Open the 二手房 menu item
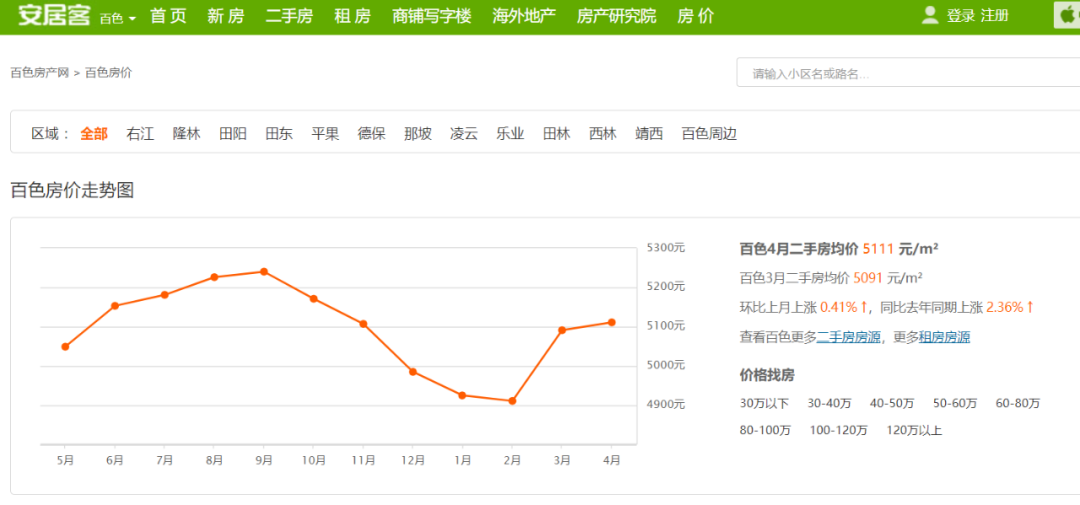This screenshot has height=505, width=1080. 289,16
